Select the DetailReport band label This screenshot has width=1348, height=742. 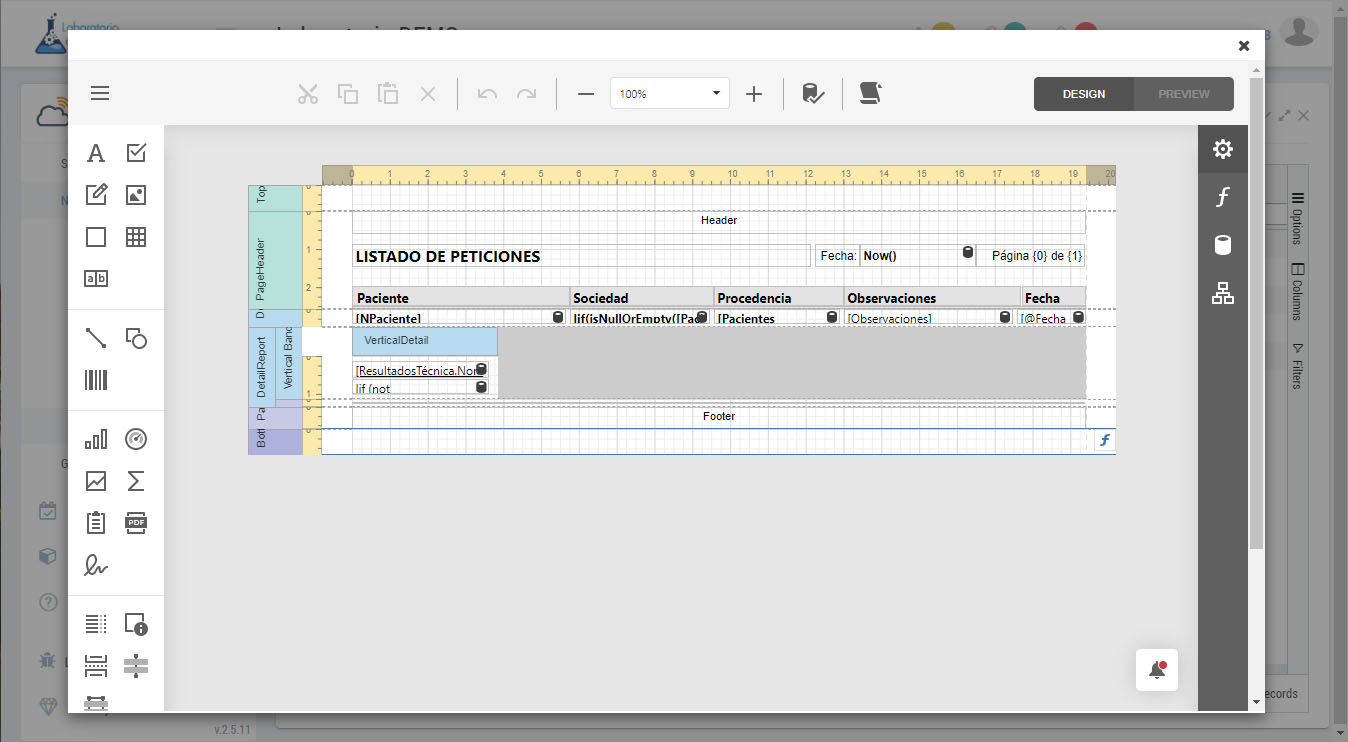(262, 367)
